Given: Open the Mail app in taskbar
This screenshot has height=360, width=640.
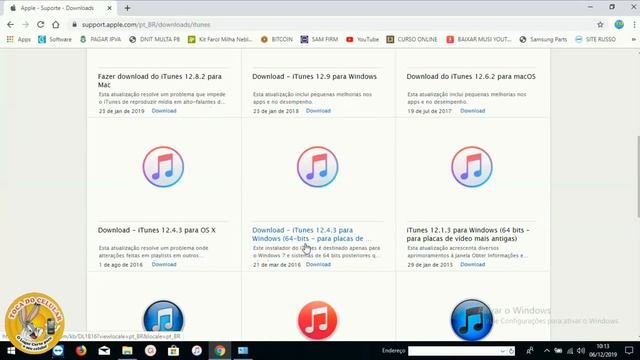Looking at the screenshot, I should [x=104, y=351].
